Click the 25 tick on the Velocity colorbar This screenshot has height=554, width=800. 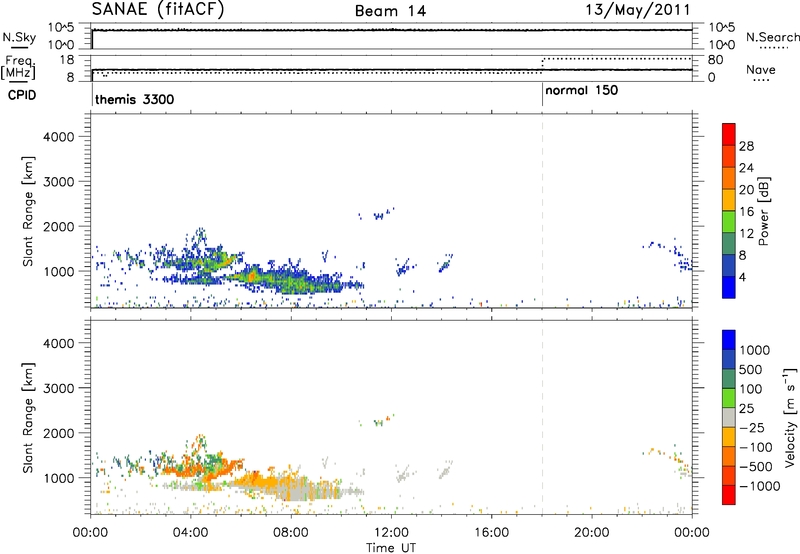coord(746,408)
